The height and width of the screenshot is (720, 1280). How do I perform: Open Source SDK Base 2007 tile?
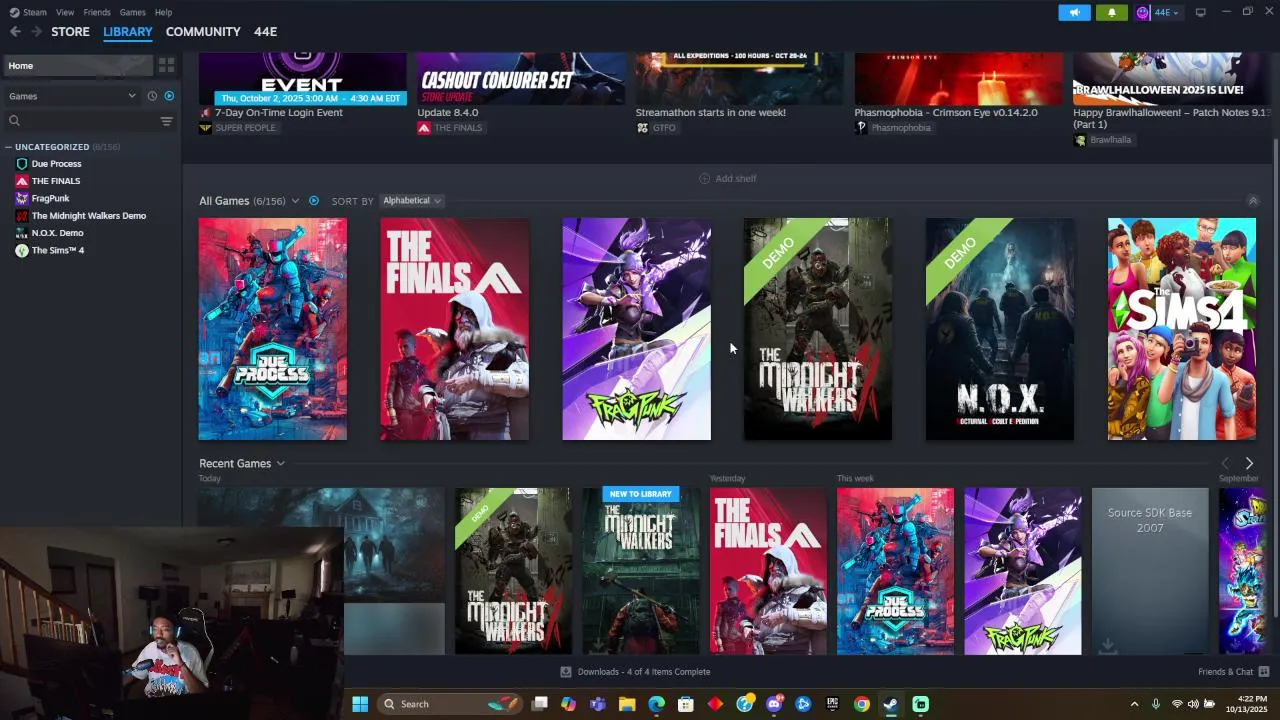point(1150,571)
